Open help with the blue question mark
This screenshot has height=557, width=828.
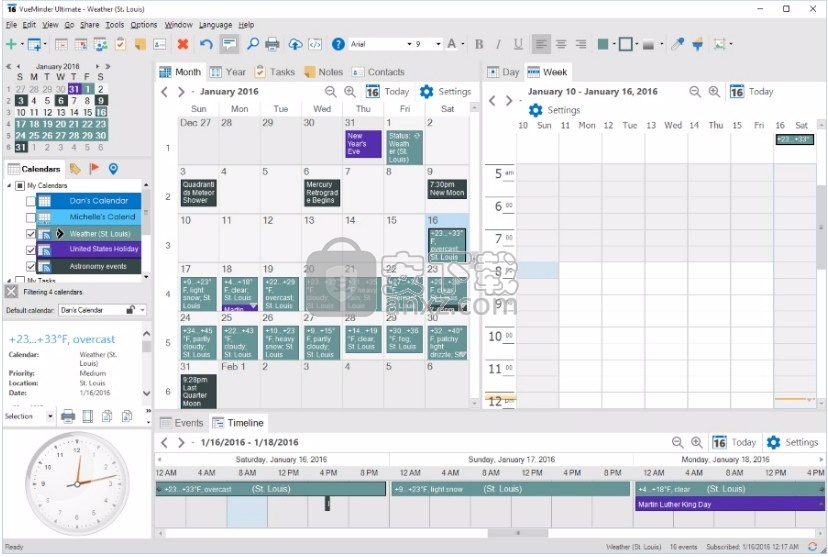338,44
